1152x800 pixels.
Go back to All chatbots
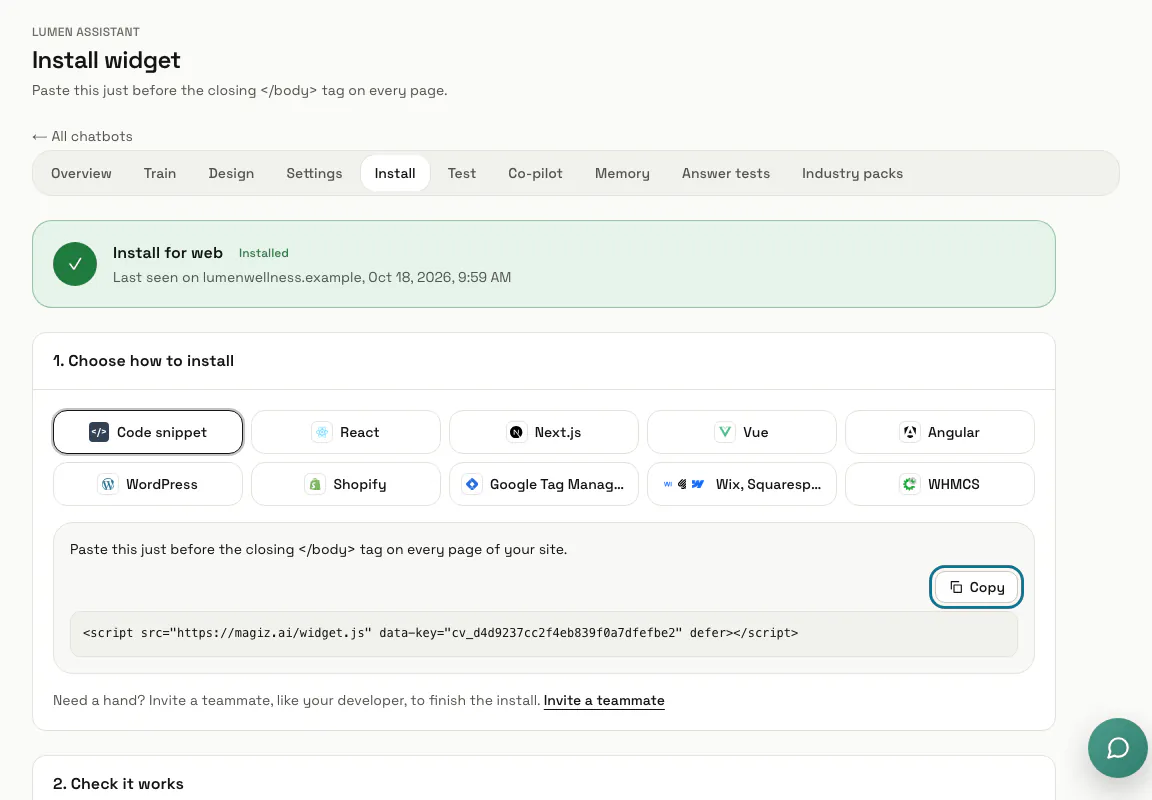82,137
